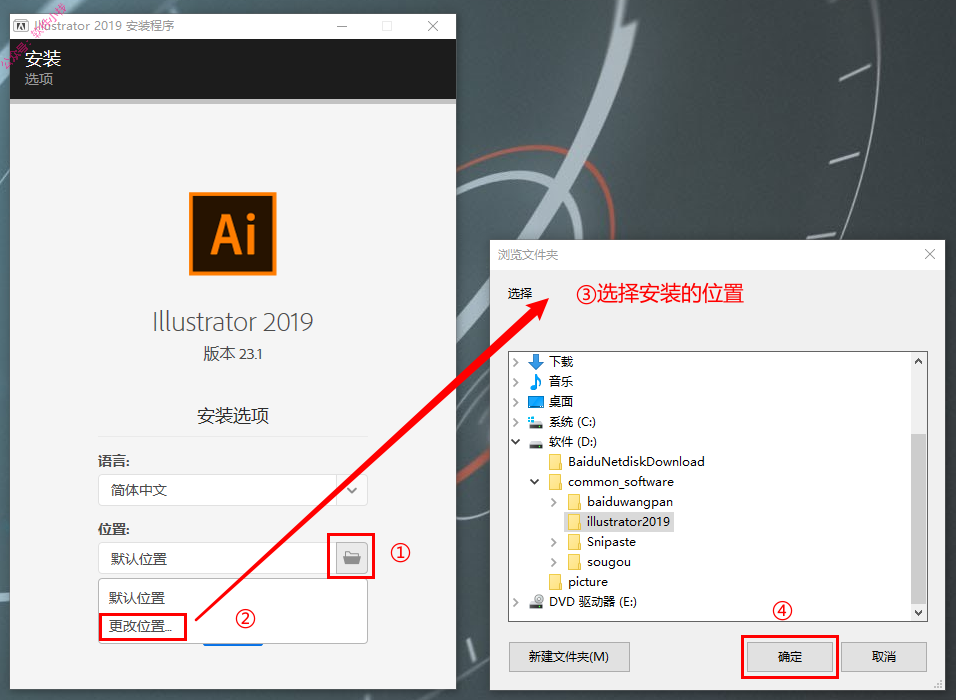
Task: Click the illustrator2019 folder icon
Action: pos(574,522)
